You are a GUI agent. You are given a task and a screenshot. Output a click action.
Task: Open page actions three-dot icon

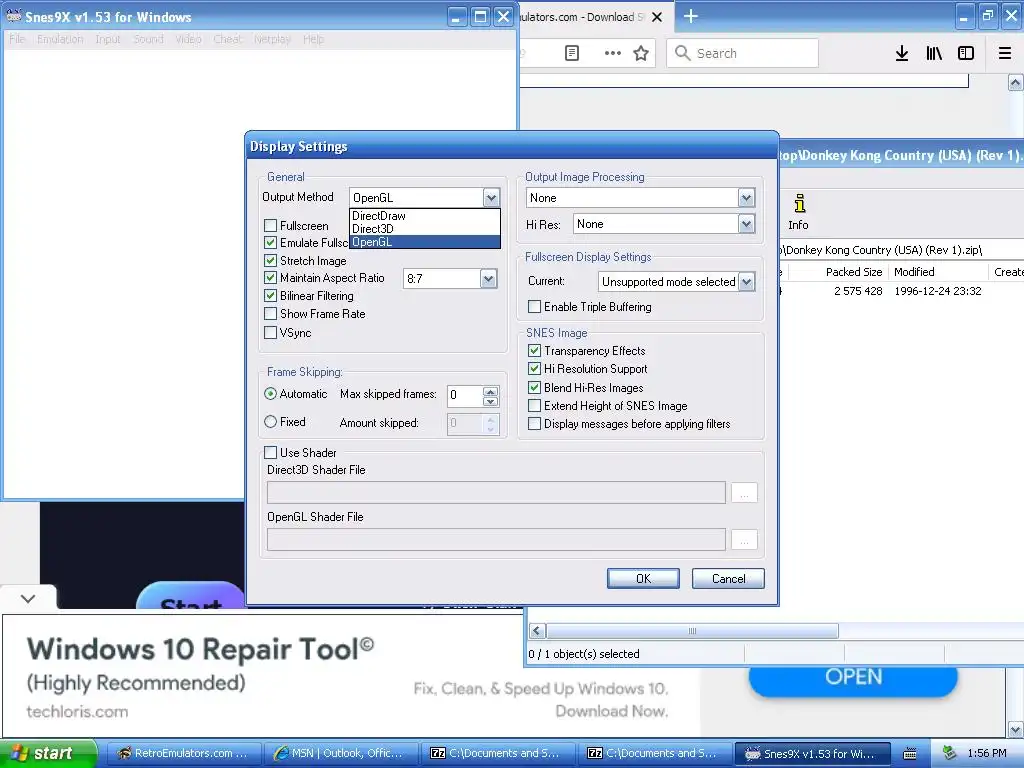613,53
